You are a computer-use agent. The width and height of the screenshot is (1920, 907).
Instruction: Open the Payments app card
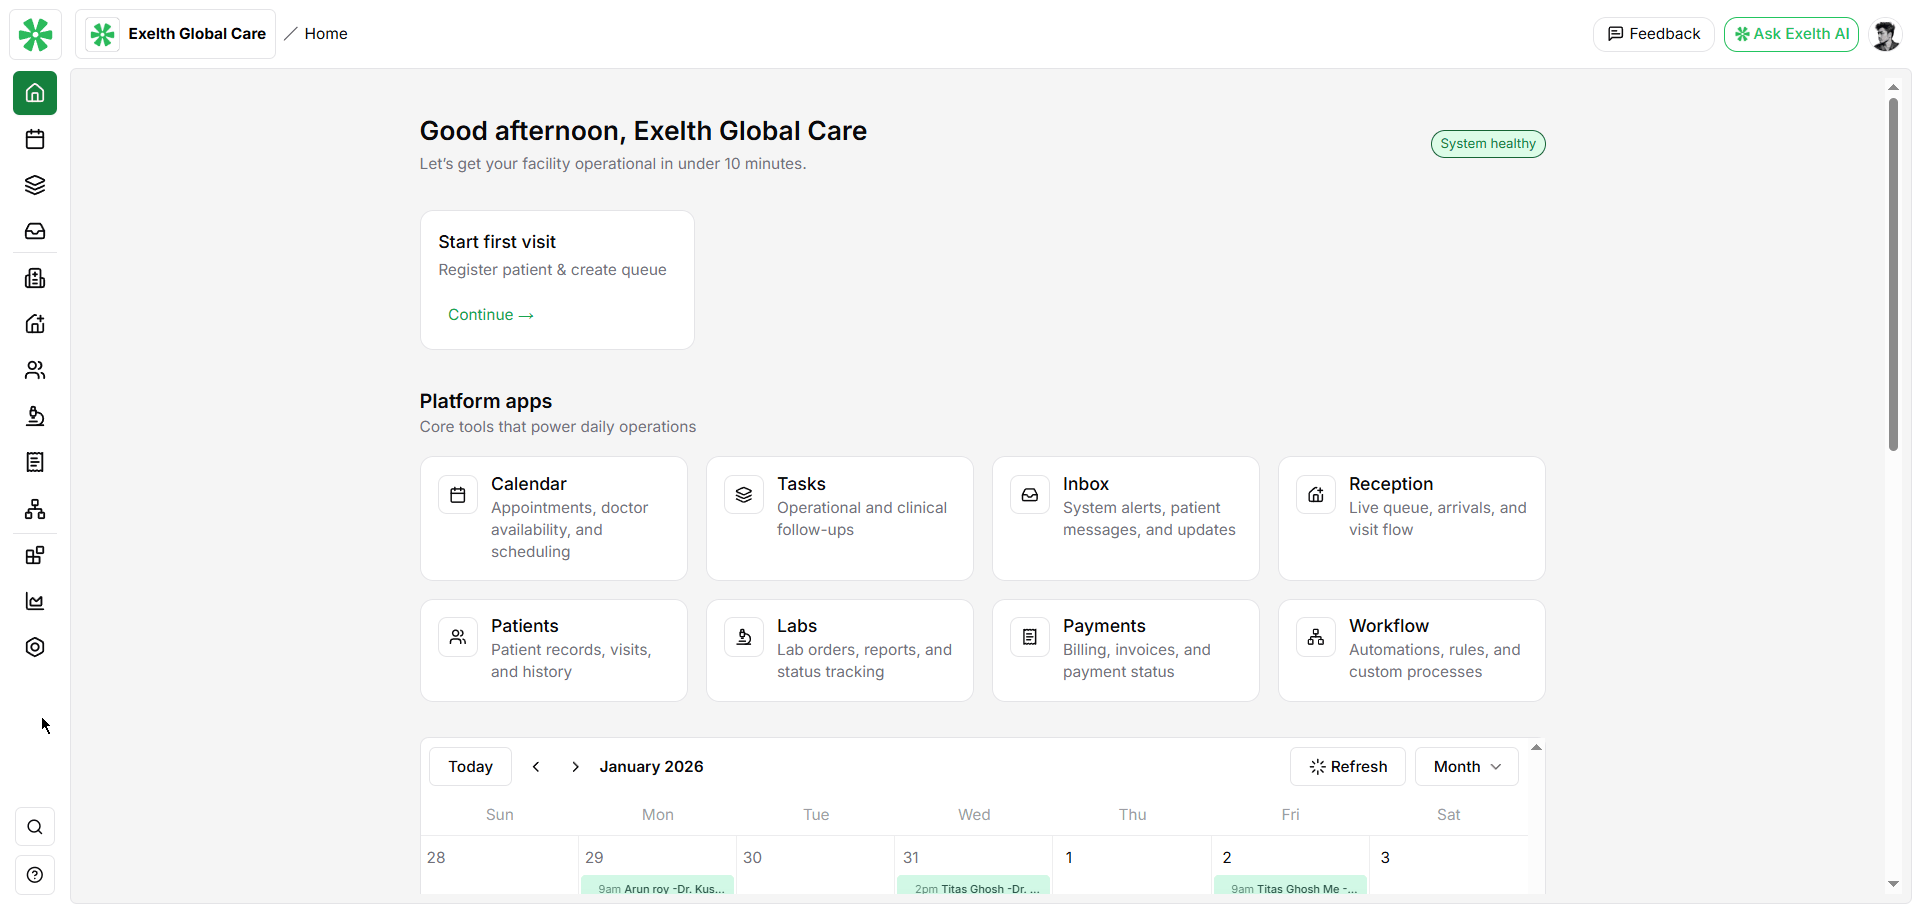pyautogui.click(x=1125, y=650)
